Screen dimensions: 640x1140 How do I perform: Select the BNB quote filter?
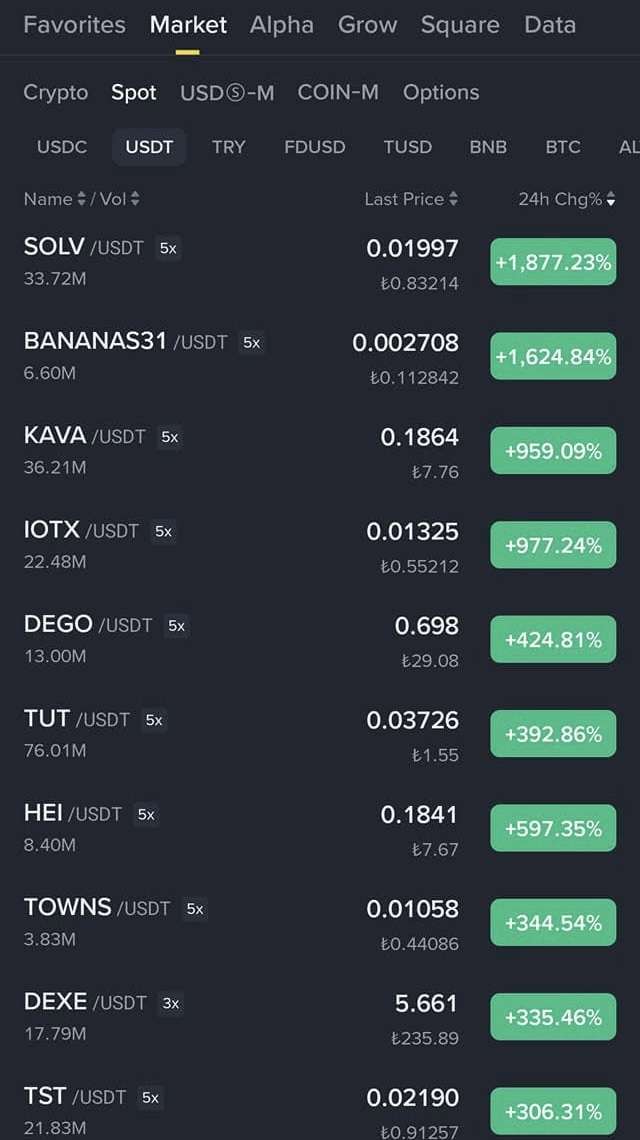pyautogui.click(x=488, y=147)
